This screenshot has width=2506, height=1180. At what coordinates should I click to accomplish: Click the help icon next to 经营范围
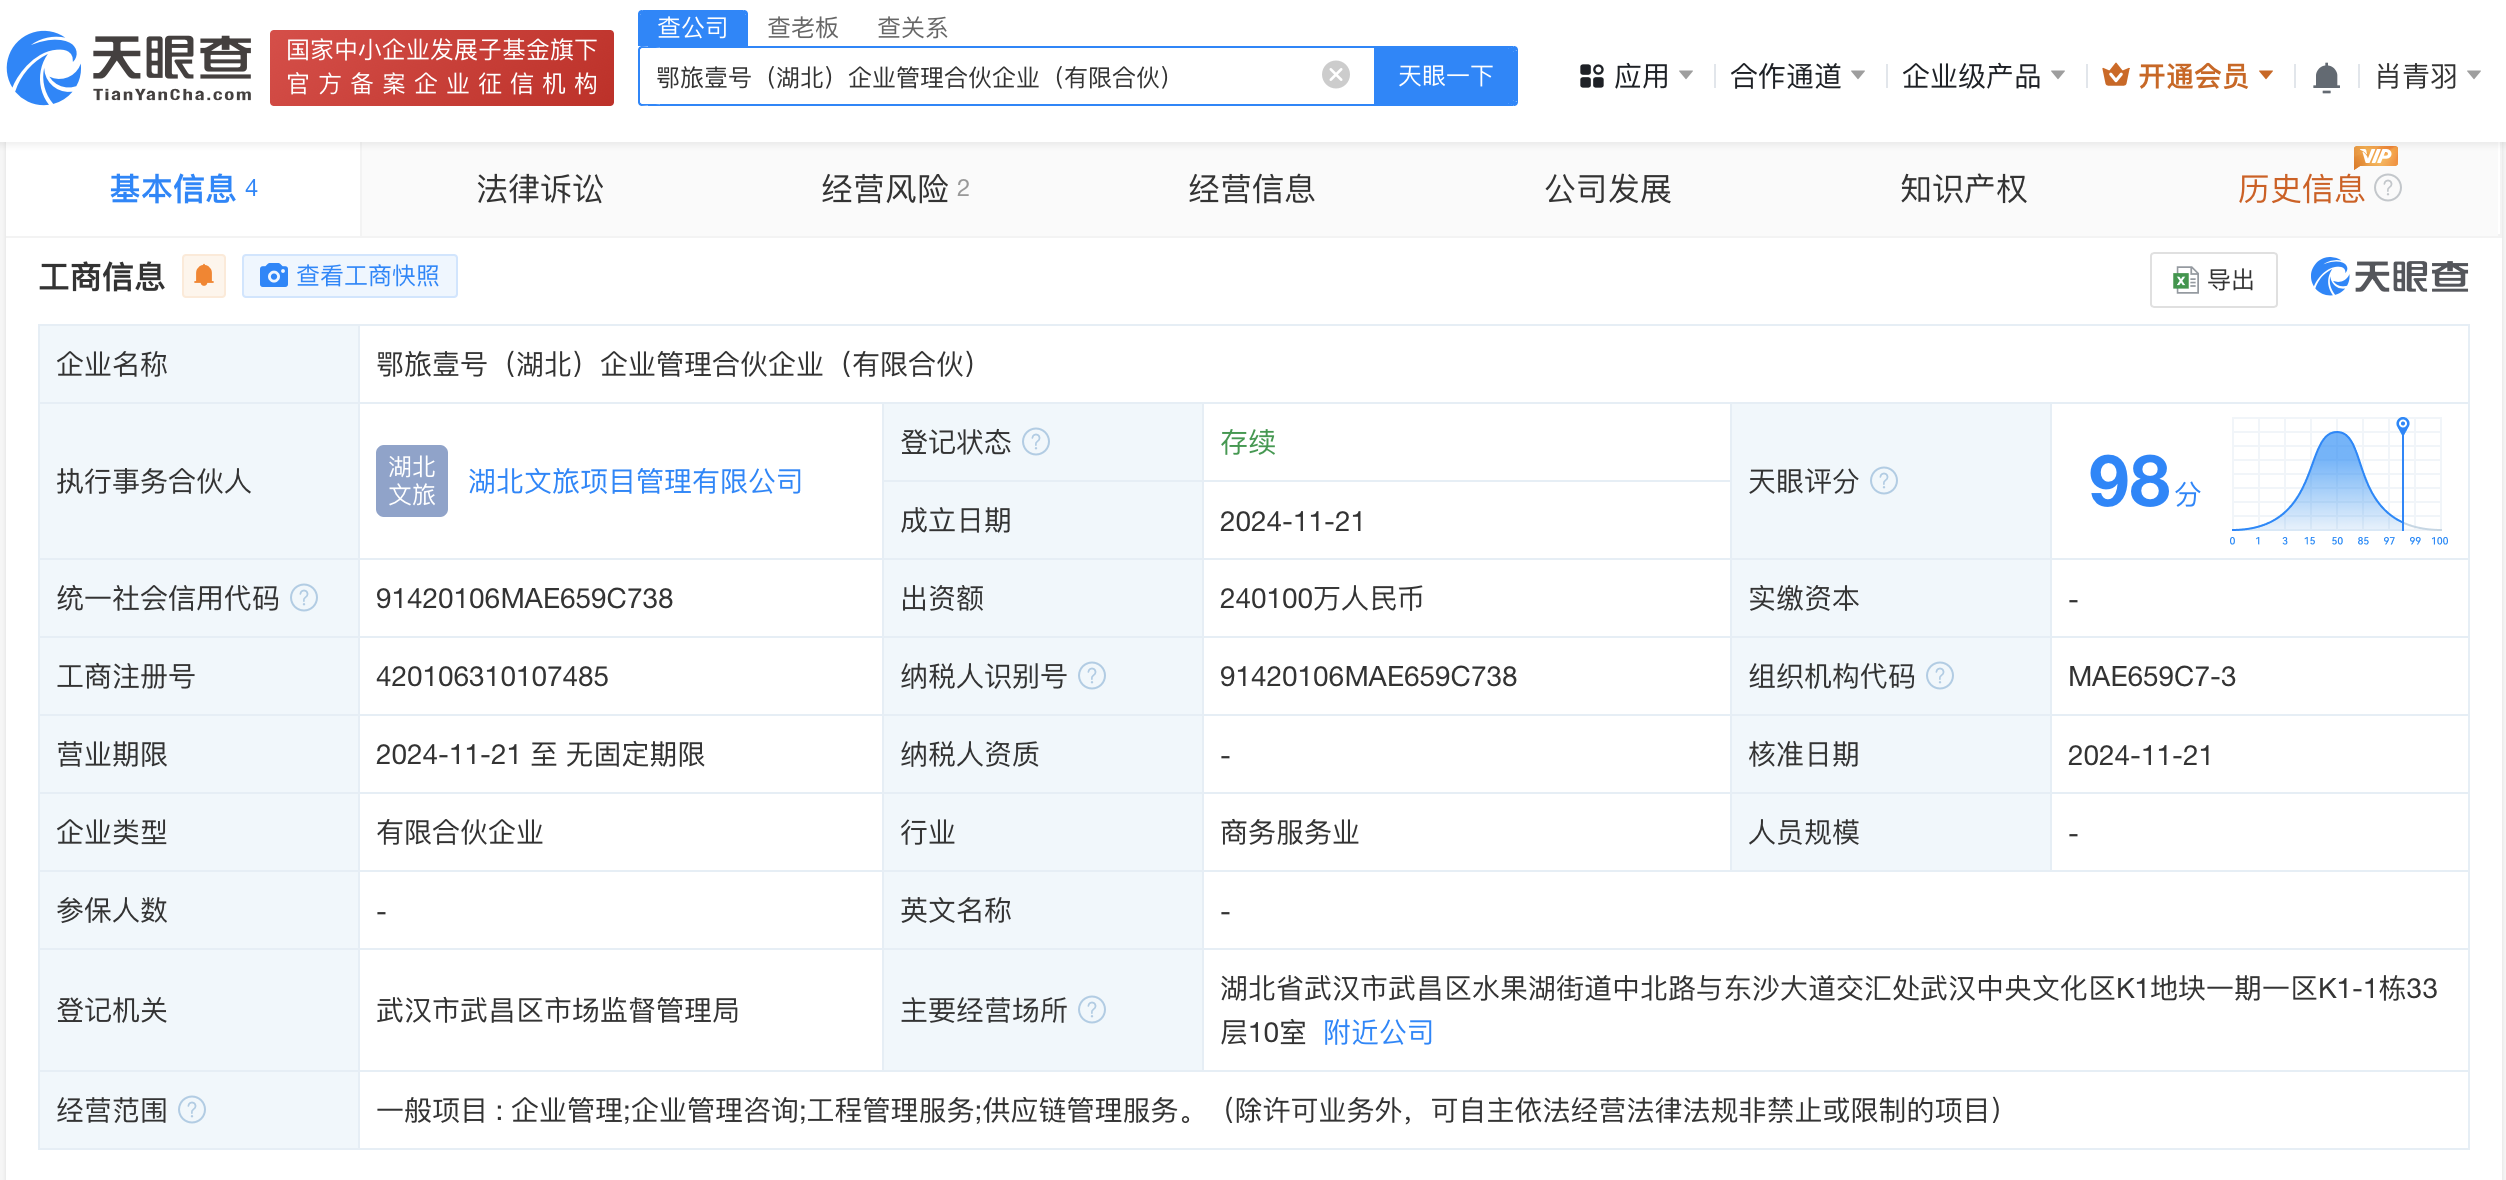tap(192, 1110)
